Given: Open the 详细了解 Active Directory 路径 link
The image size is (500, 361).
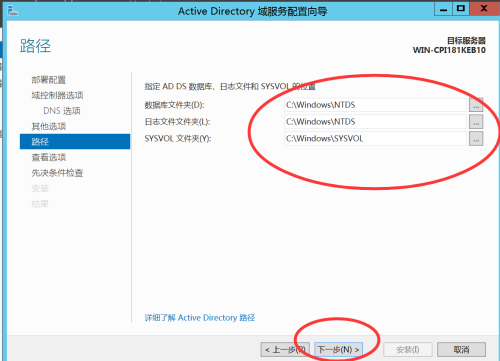Looking at the screenshot, I should coord(200,318).
